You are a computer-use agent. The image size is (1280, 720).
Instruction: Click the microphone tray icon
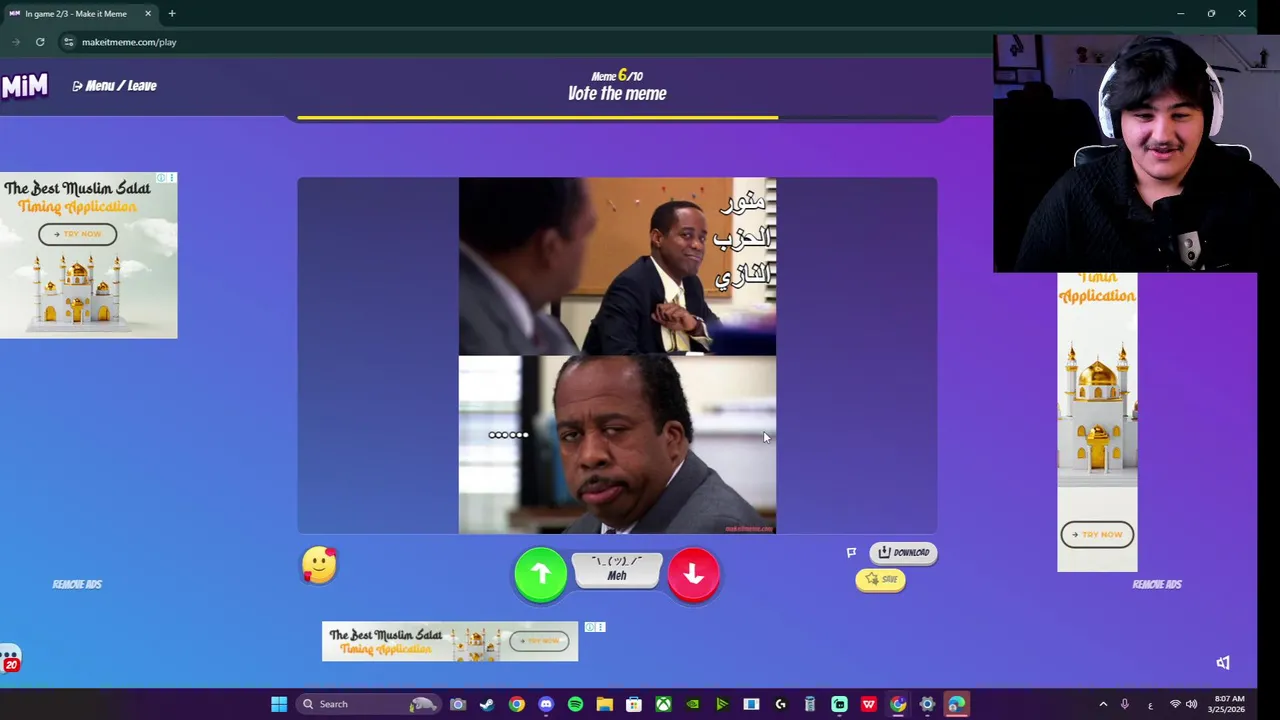coord(1125,704)
